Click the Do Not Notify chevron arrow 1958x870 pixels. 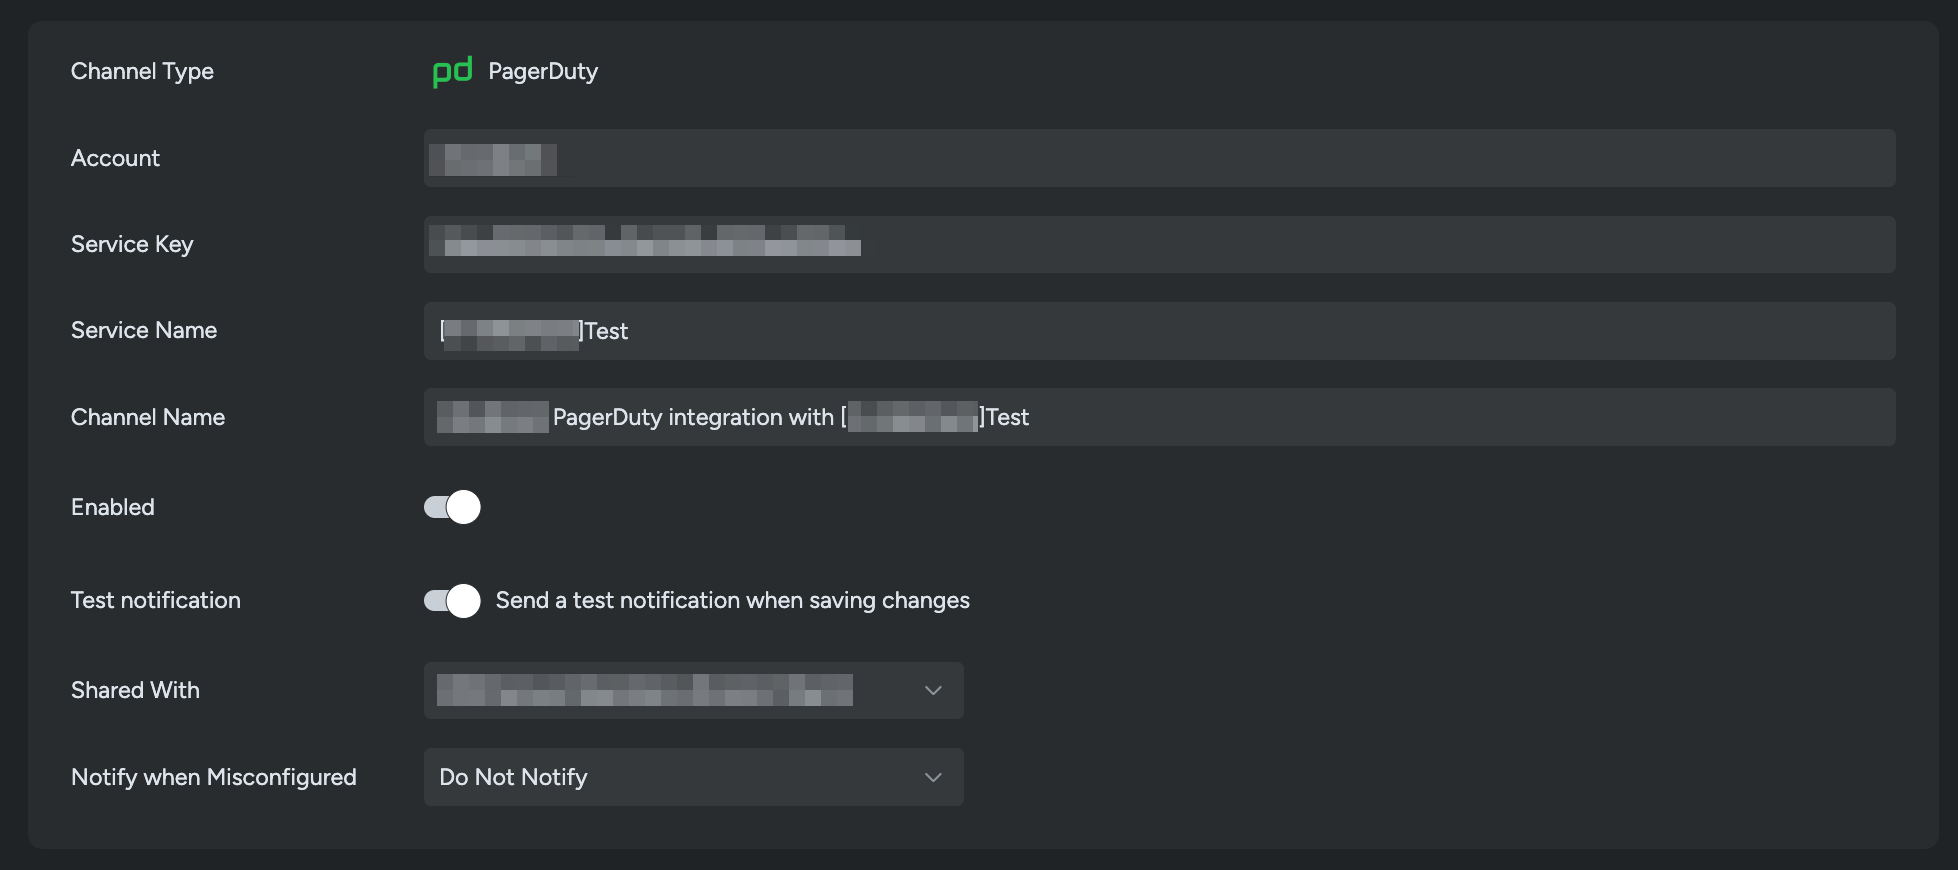(933, 777)
